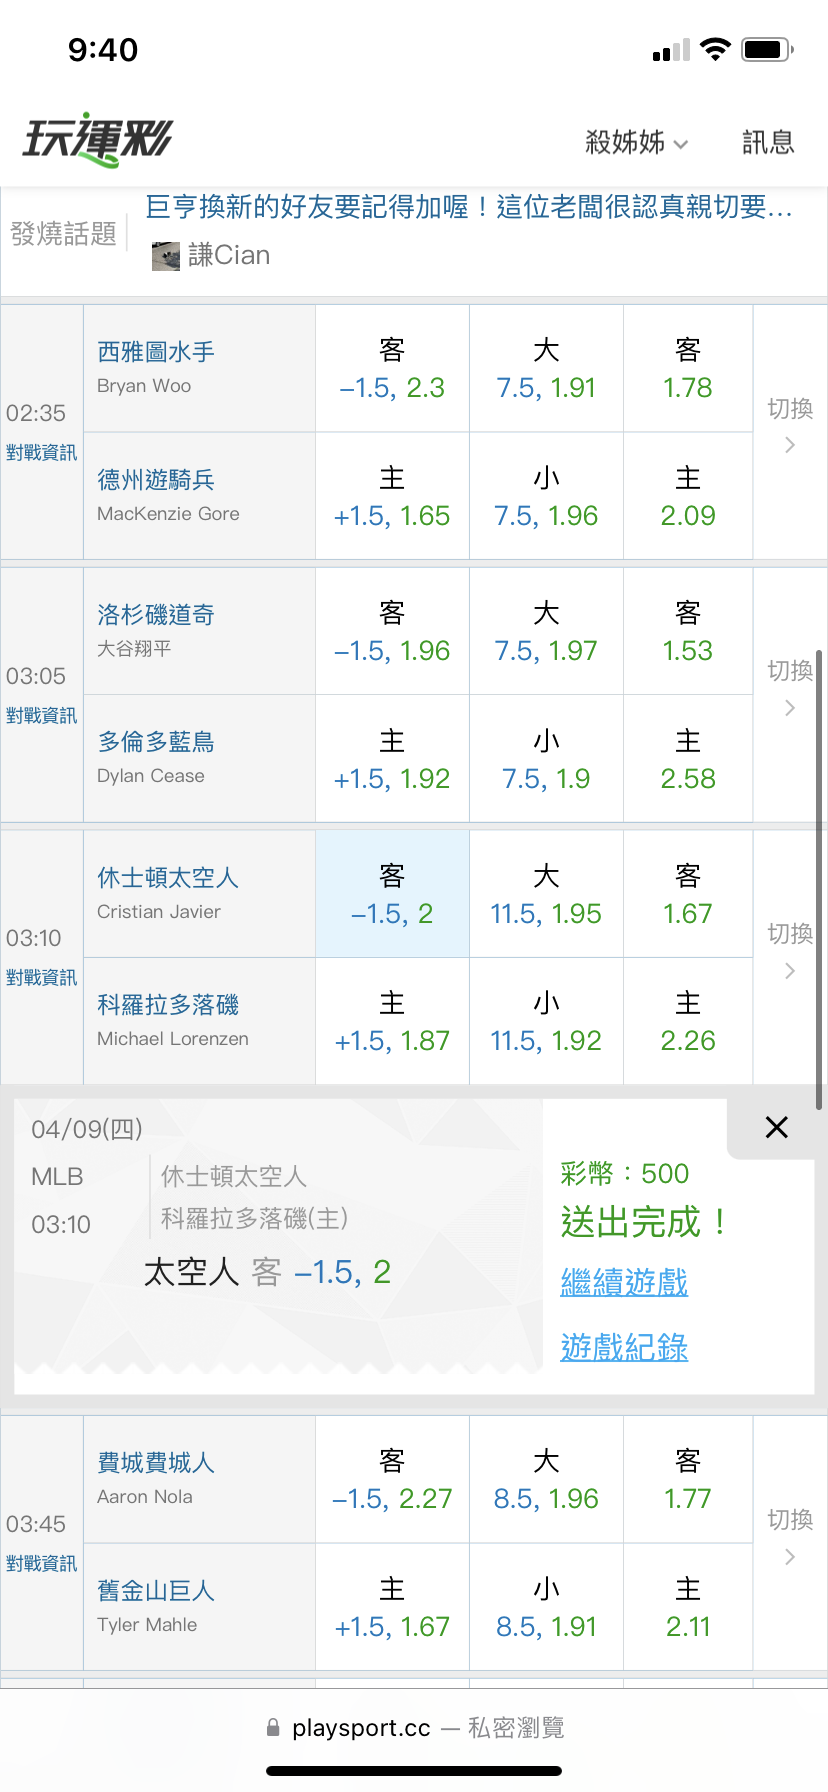Screen dimensions: 828x1792
Task: Choose 小 8.5, 1.91 under for Giants game
Action: click(546, 1608)
